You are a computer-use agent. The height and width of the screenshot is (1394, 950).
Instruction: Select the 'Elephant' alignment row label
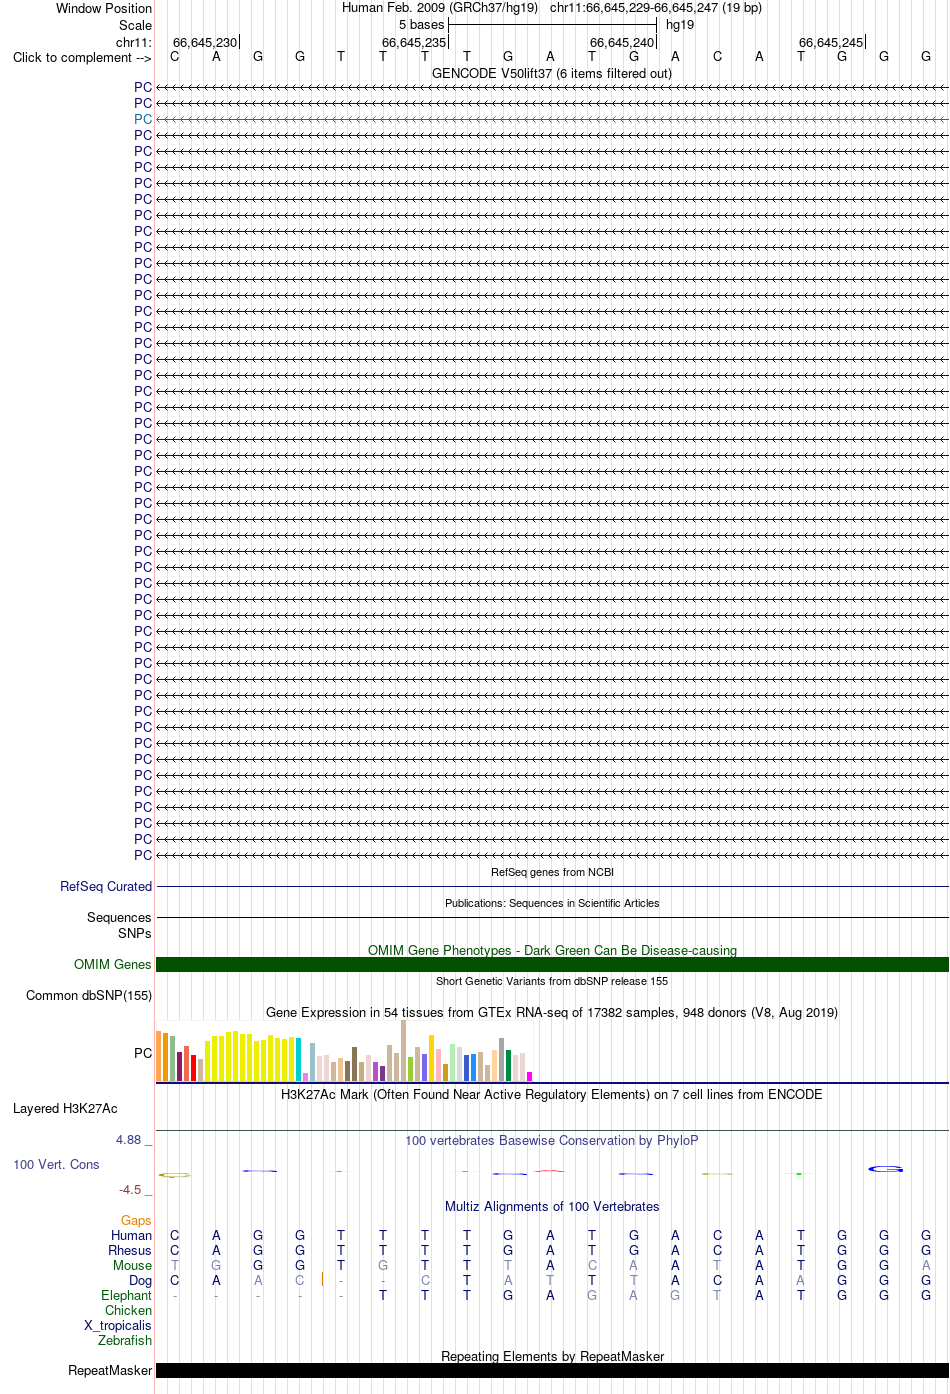coord(126,1295)
